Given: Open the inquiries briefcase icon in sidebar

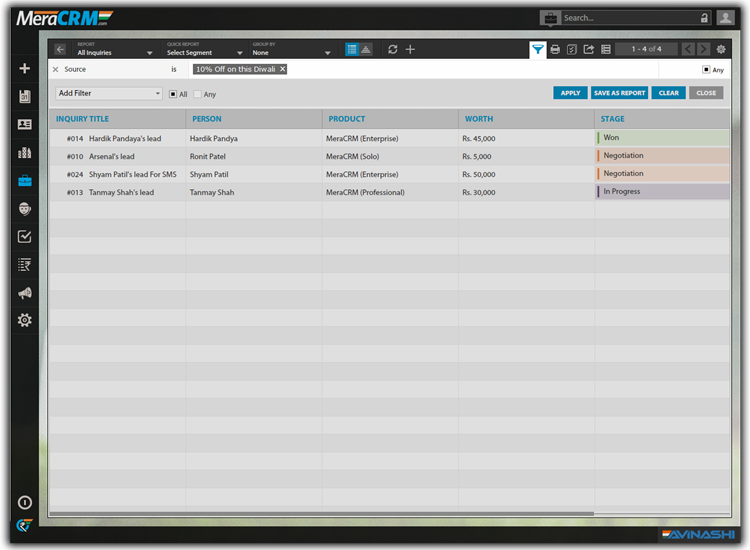Looking at the screenshot, I should pyautogui.click(x=24, y=181).
